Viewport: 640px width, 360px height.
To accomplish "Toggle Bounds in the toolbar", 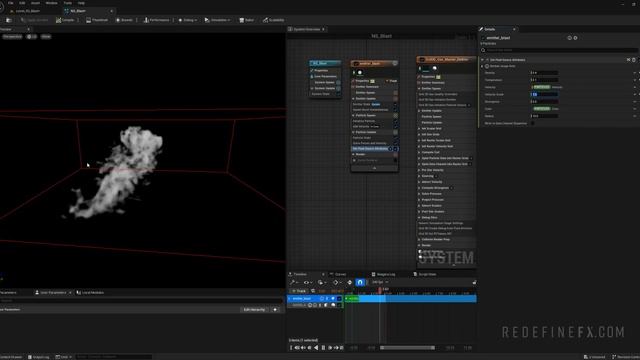I will coord(124,20).
